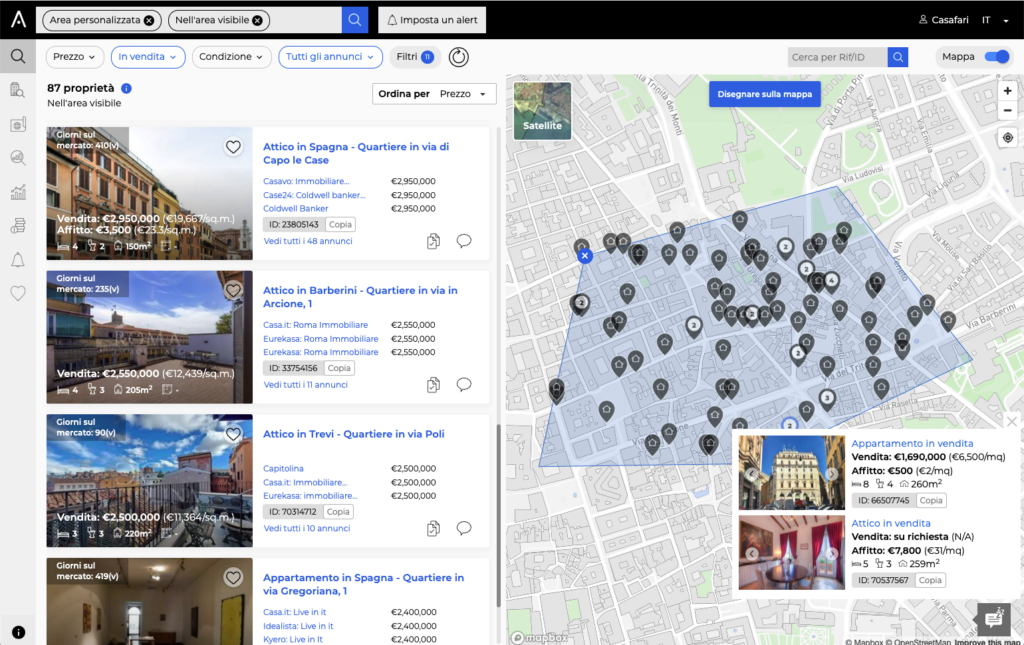Focus the 'Cerca per Rif/ID' input field
Screen dimensions: 1024x645
coord(837,57)
